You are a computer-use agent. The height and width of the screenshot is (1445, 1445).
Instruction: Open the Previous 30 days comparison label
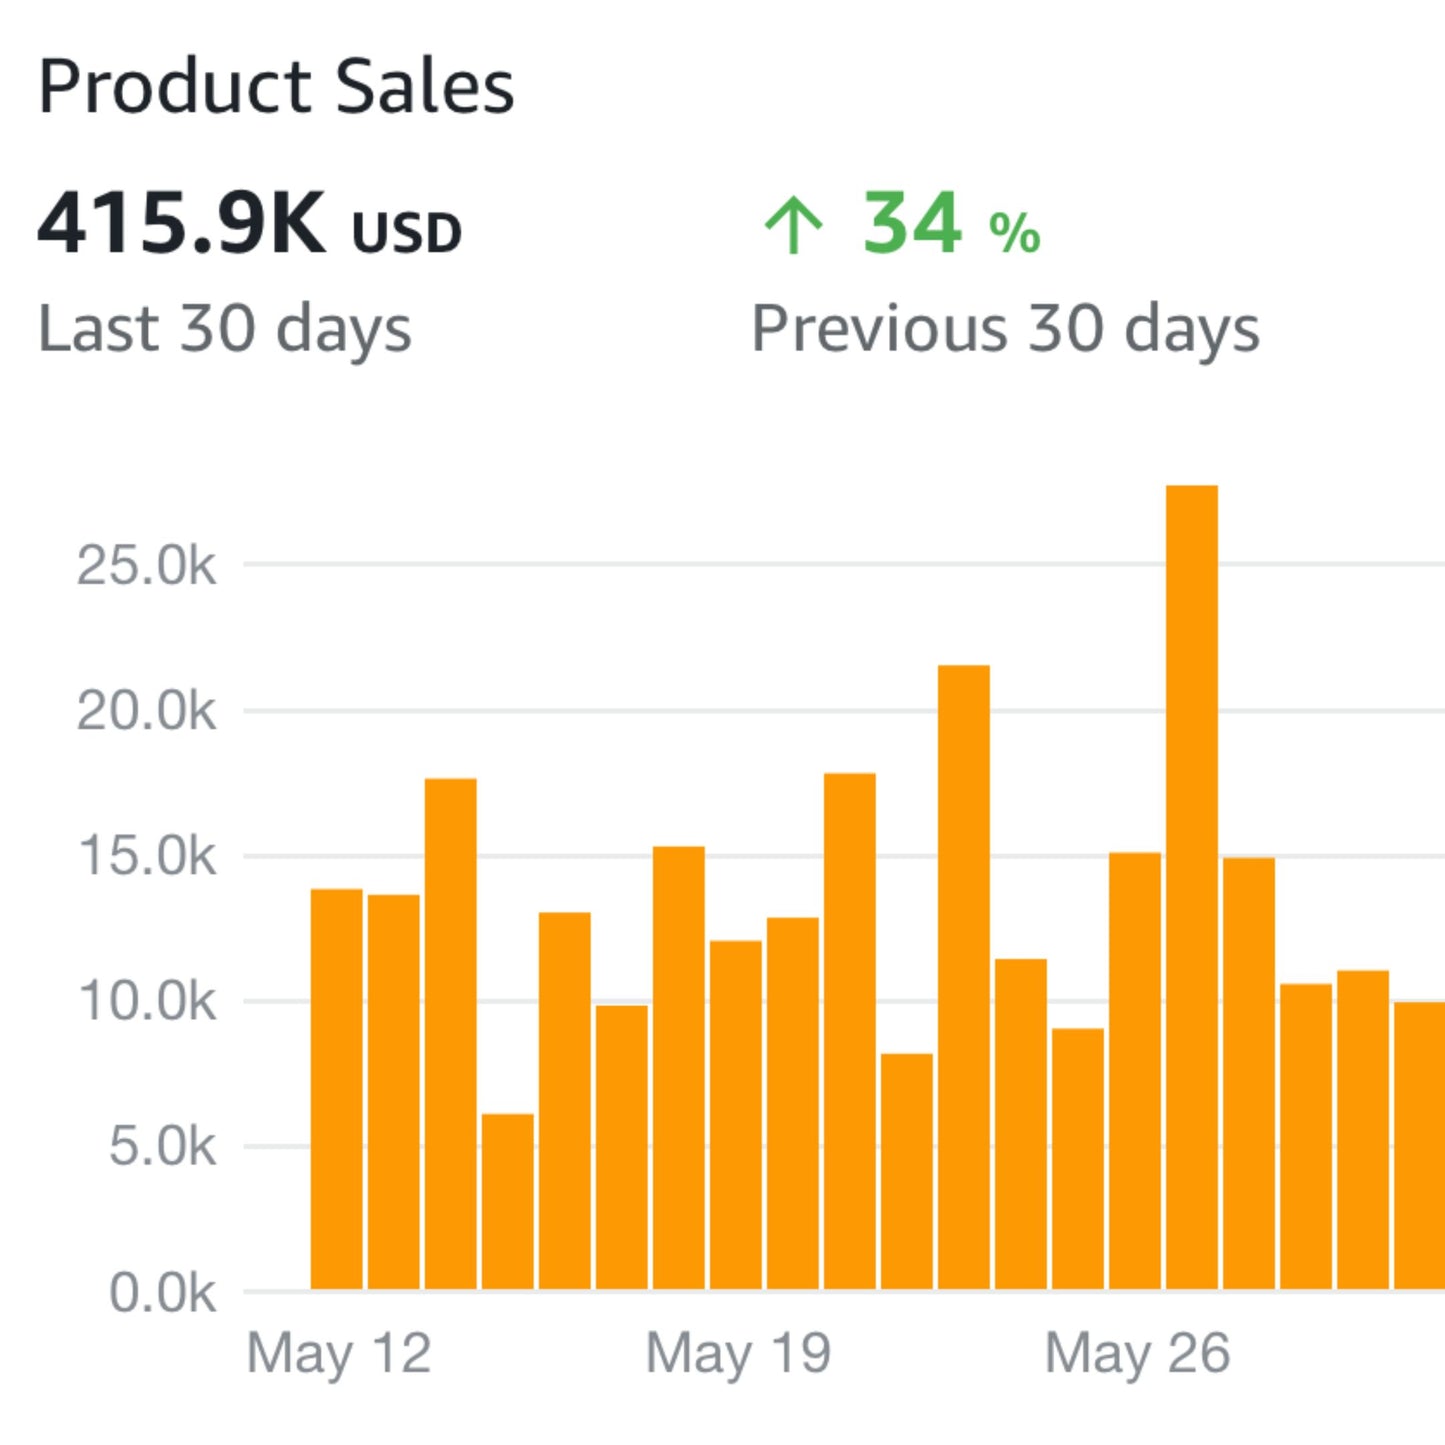[1005, 329]
